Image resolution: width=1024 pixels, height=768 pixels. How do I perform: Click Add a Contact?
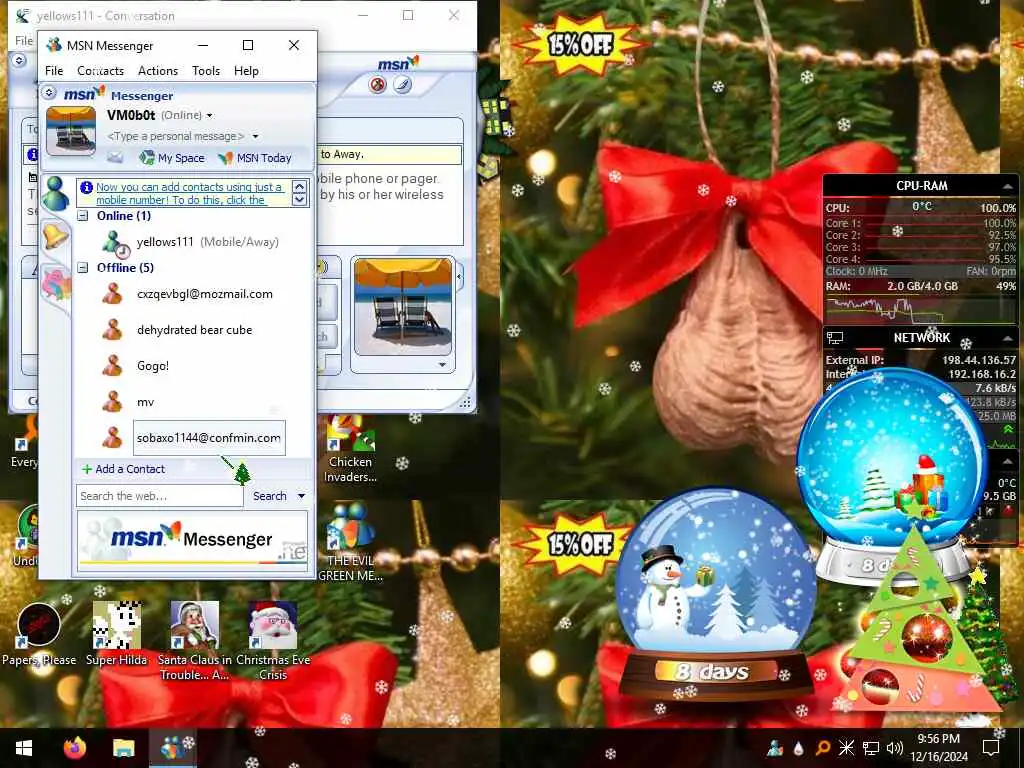tap(123, 469)
